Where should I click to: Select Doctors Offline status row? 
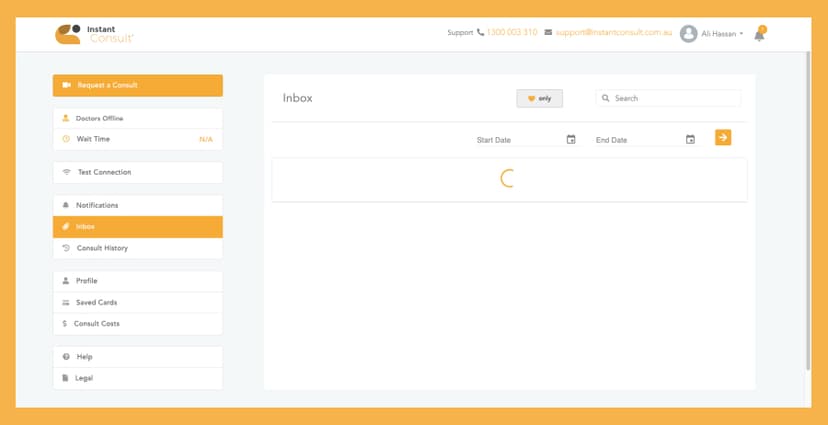click(138, 118)
